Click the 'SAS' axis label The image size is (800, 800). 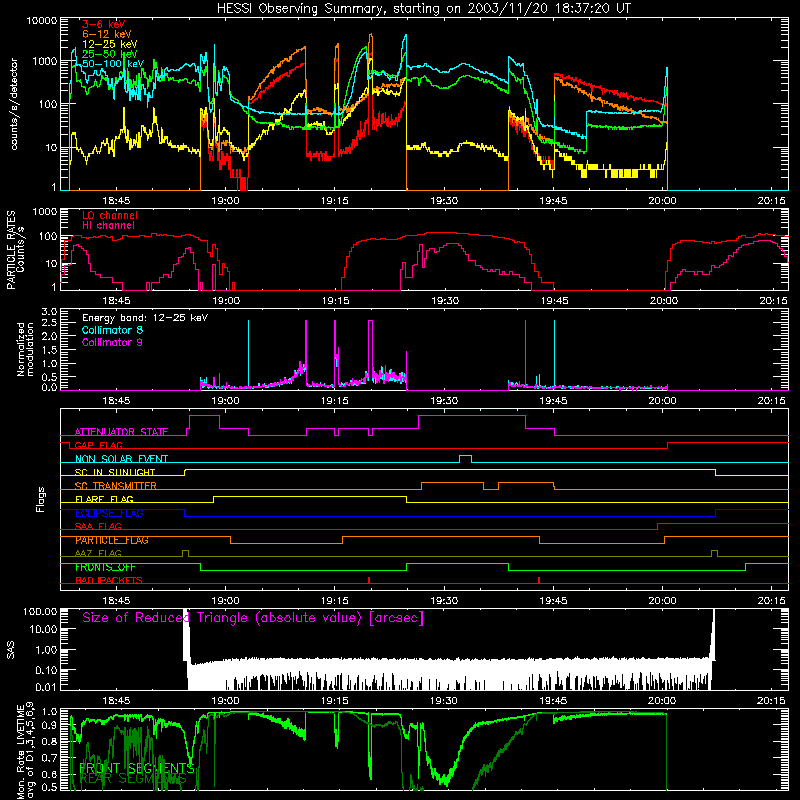click(11, 650)
